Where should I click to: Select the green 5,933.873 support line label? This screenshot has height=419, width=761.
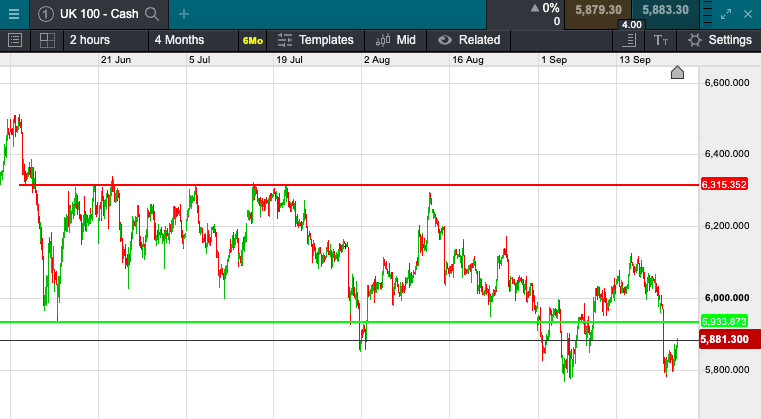(724, 321)
